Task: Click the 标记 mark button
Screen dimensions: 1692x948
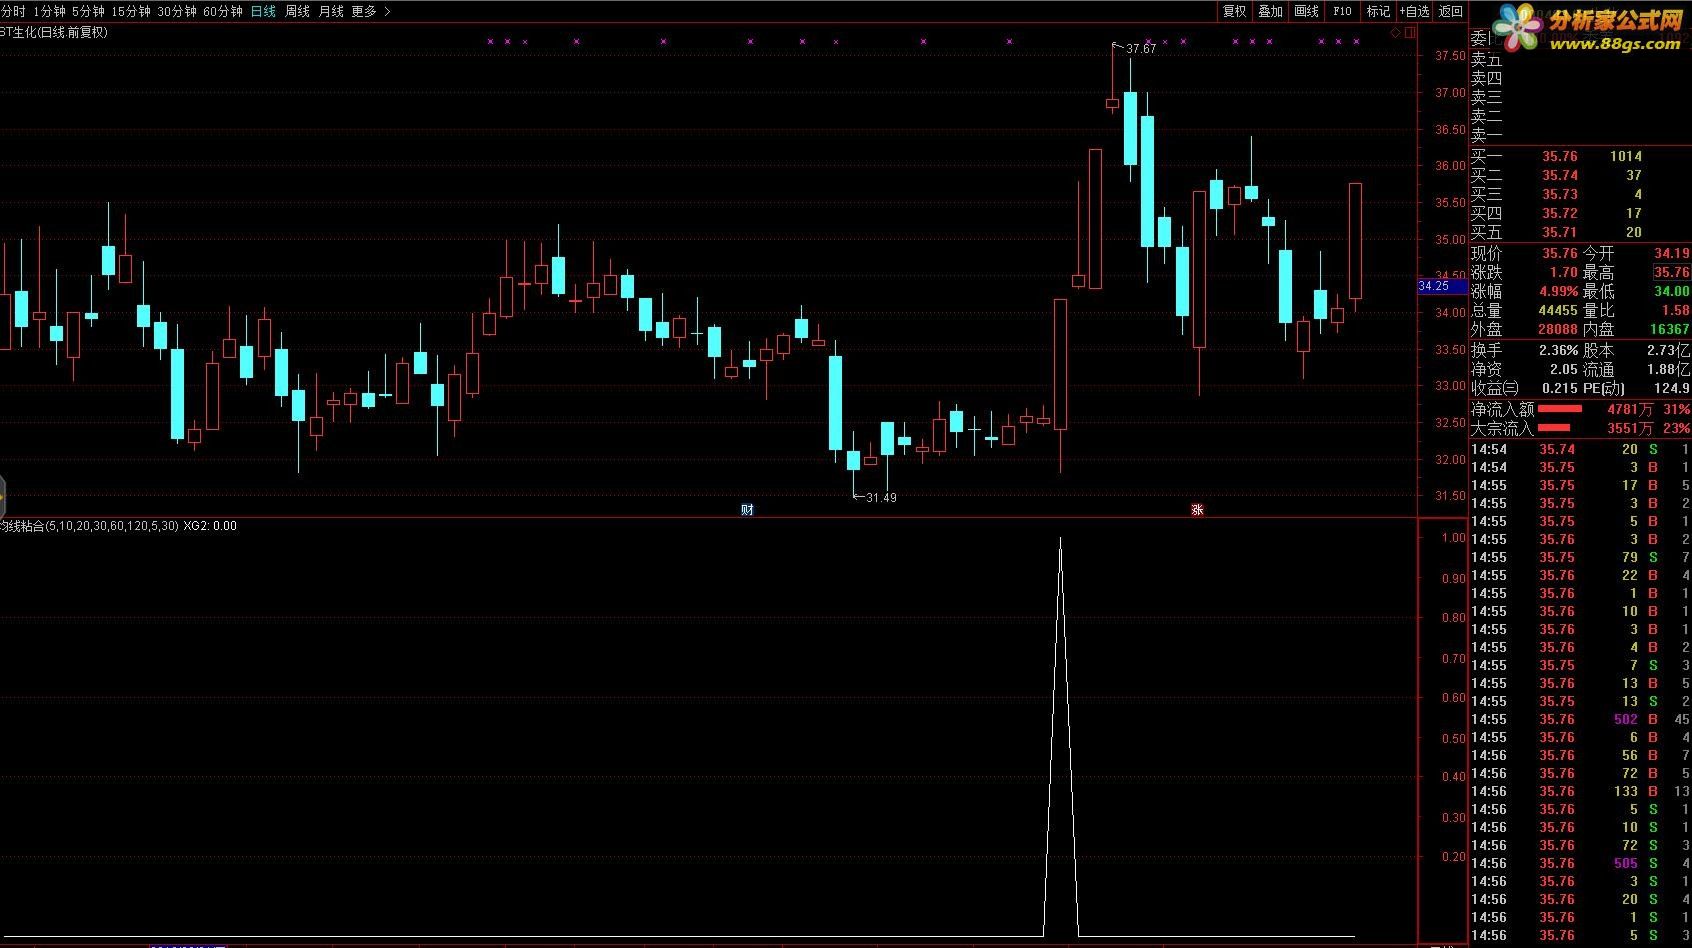Action: [1378, 11]
